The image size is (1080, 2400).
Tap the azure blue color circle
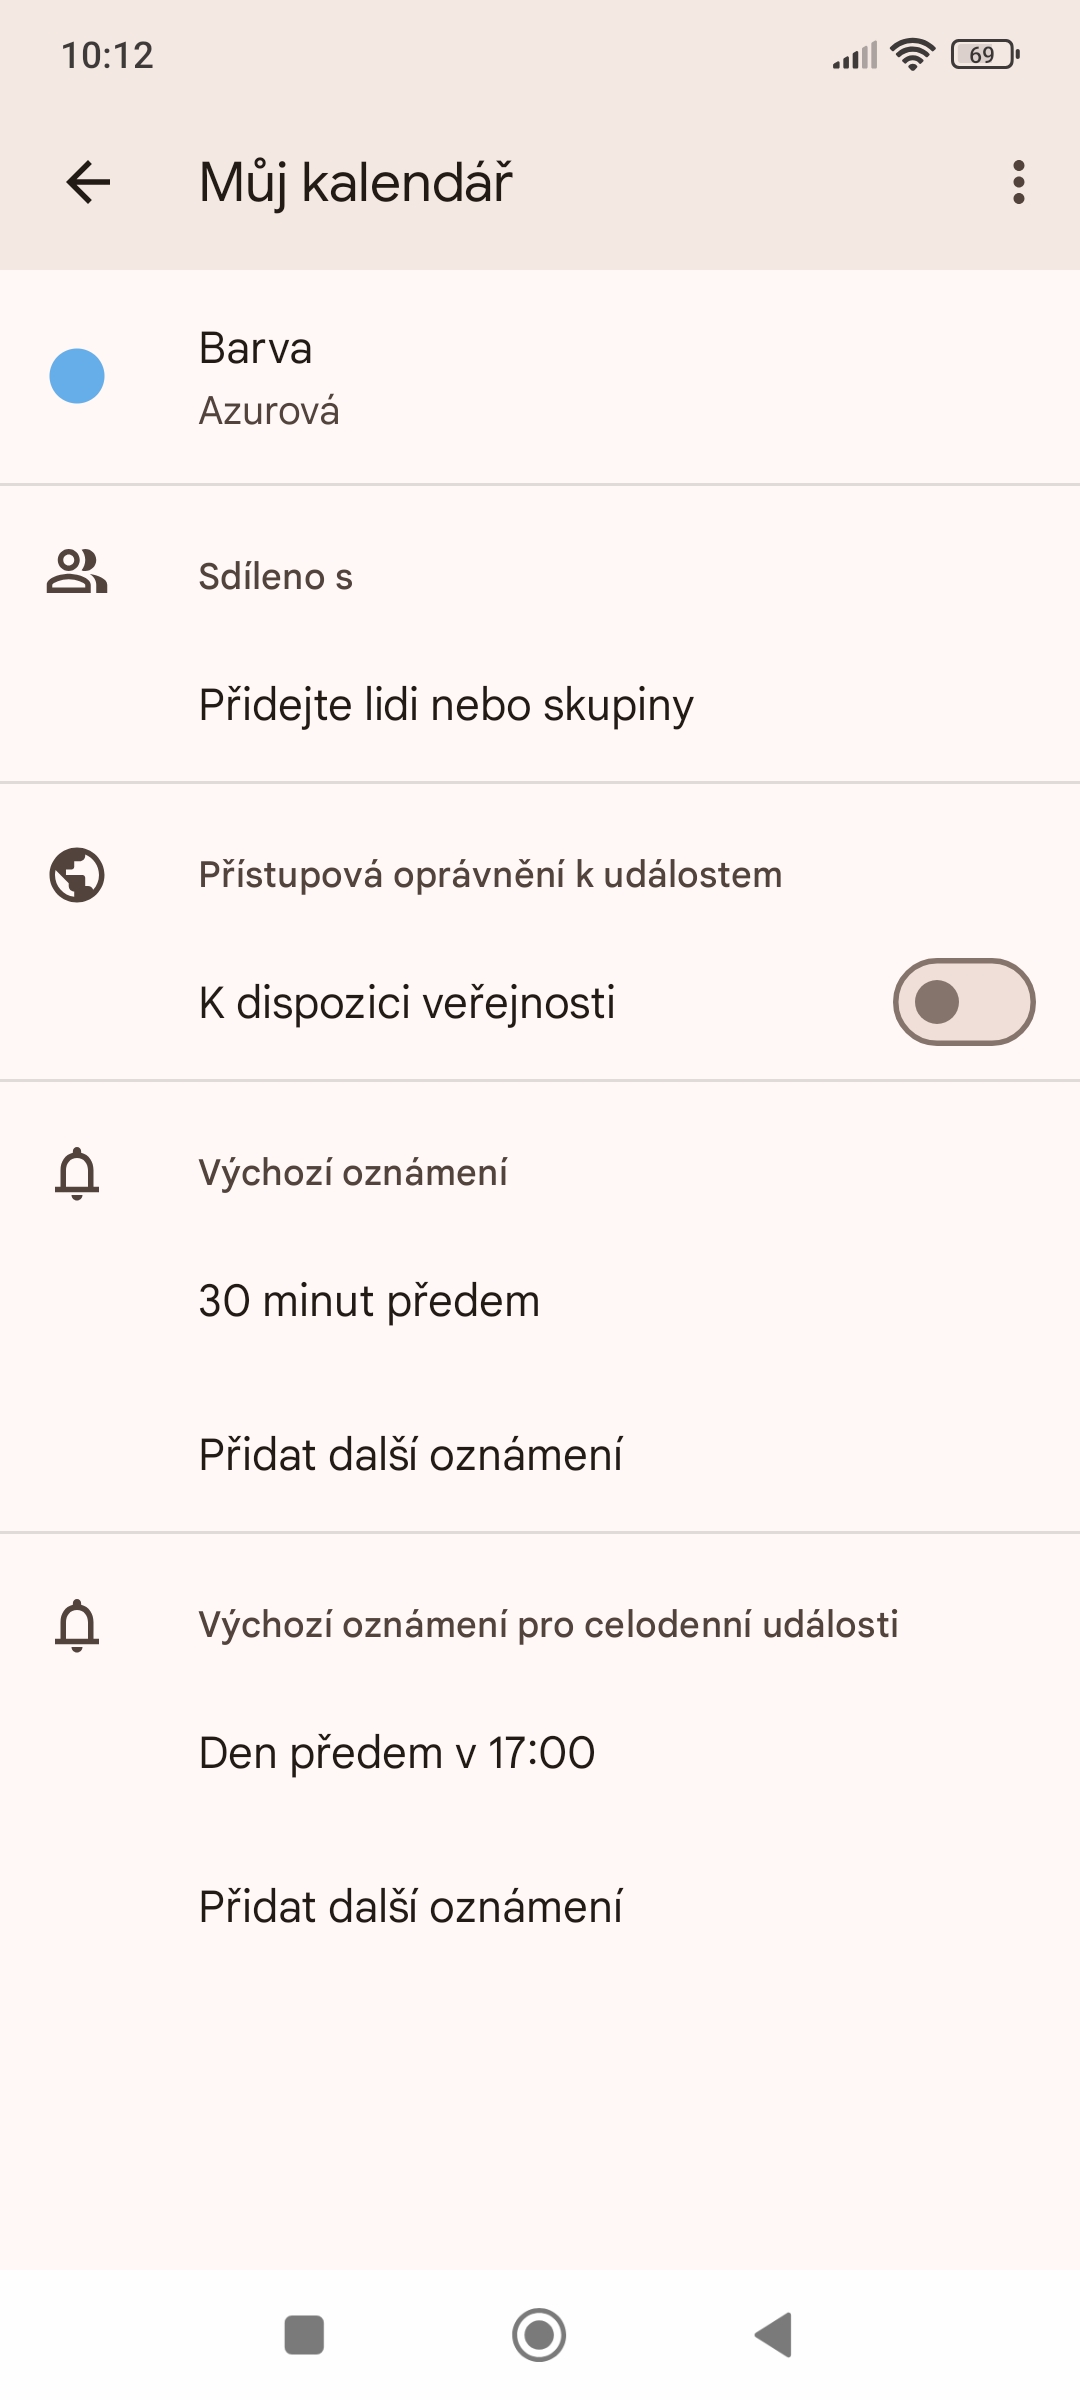pyautogui.click(x=77, y=376)
